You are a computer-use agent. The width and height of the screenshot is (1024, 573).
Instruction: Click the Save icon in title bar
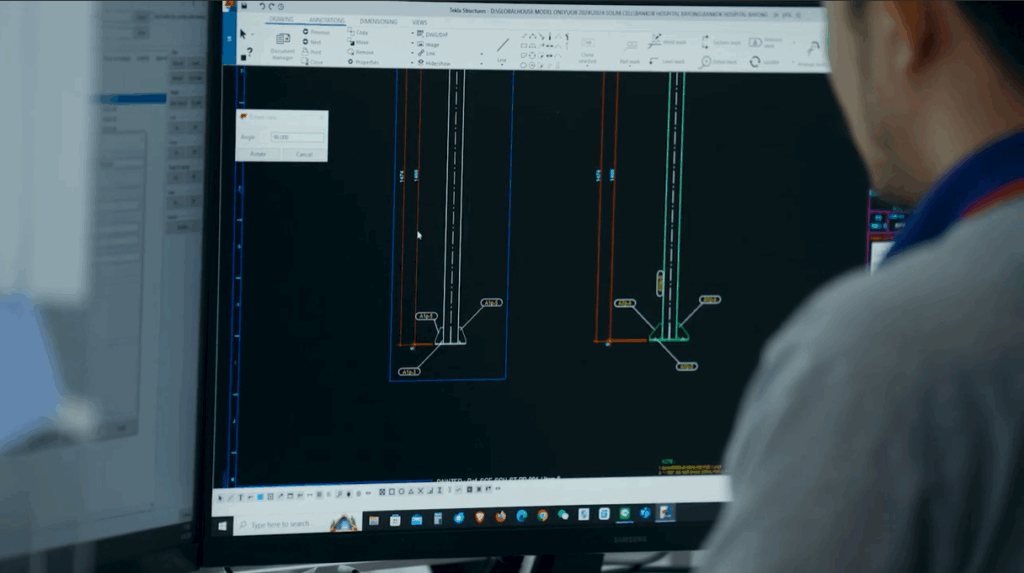coord(246,5)
